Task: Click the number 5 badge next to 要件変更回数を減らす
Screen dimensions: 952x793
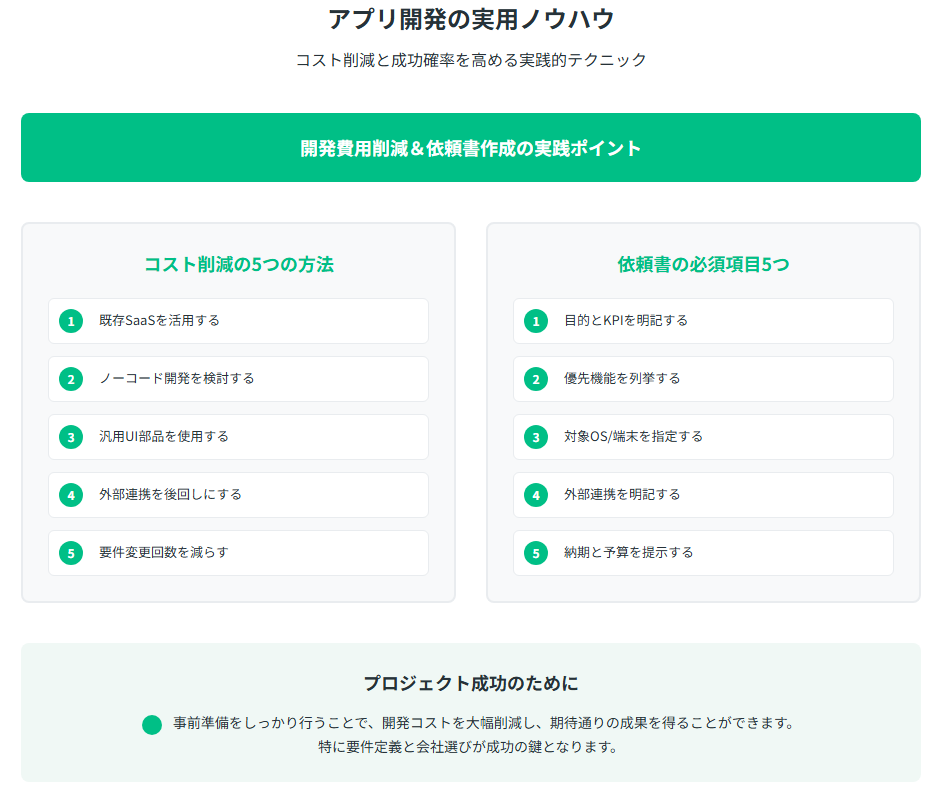Action: 71,553
